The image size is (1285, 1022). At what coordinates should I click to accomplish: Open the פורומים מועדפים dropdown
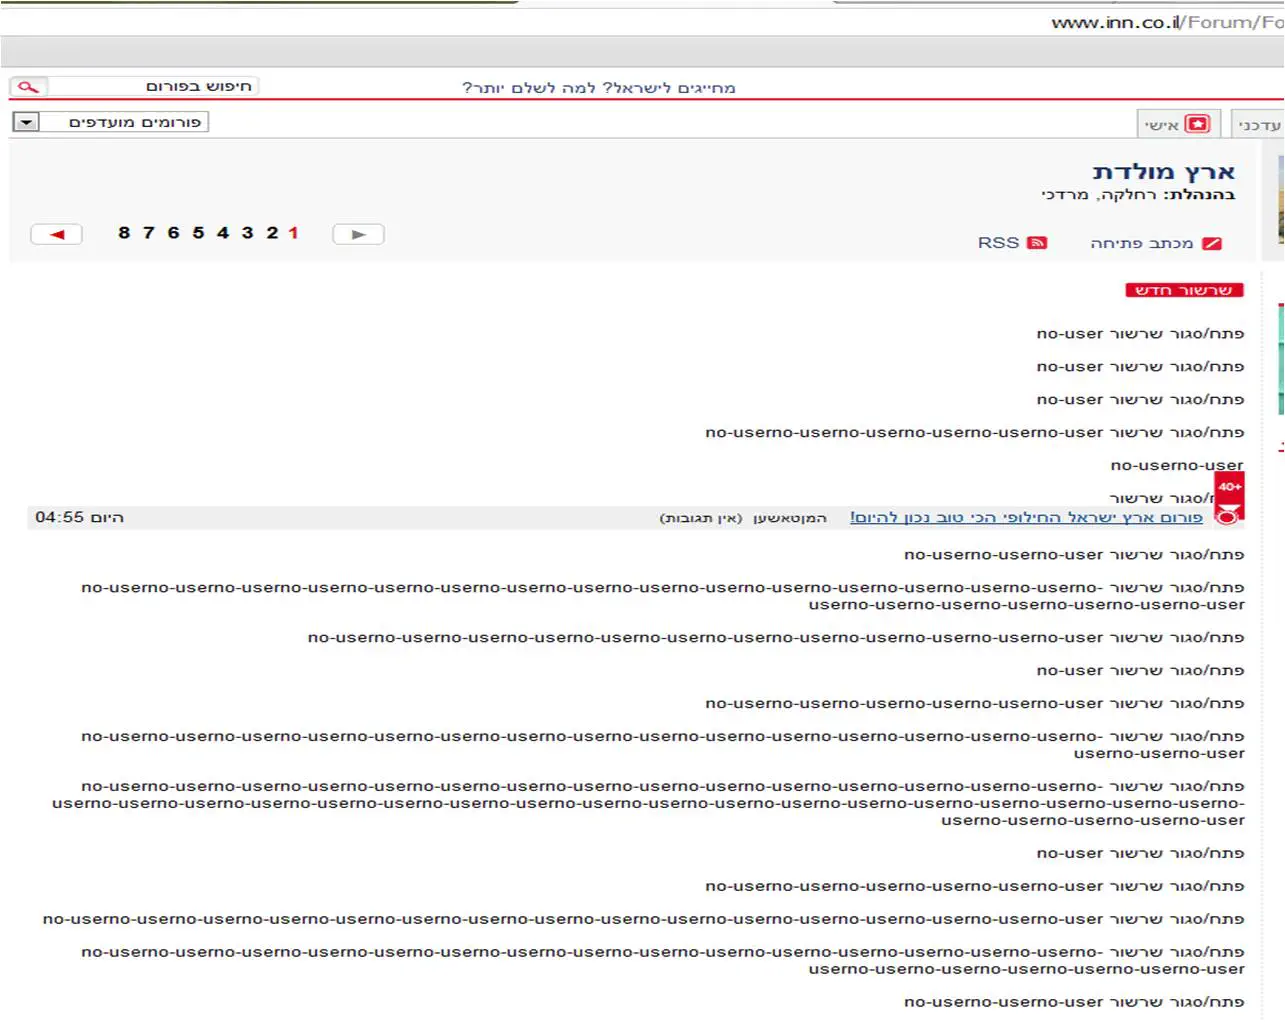(110, 122)
